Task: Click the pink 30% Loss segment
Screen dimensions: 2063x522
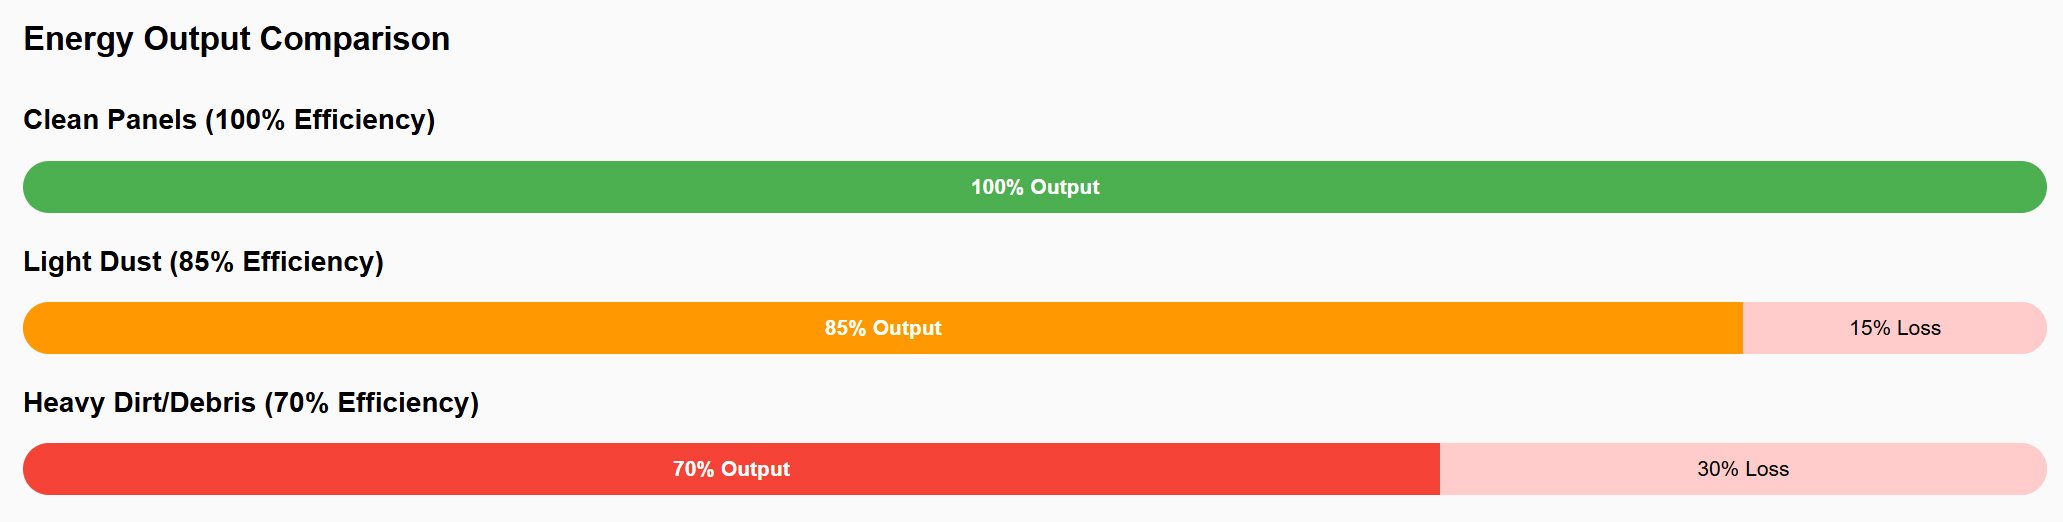Action: (1743, 469)
